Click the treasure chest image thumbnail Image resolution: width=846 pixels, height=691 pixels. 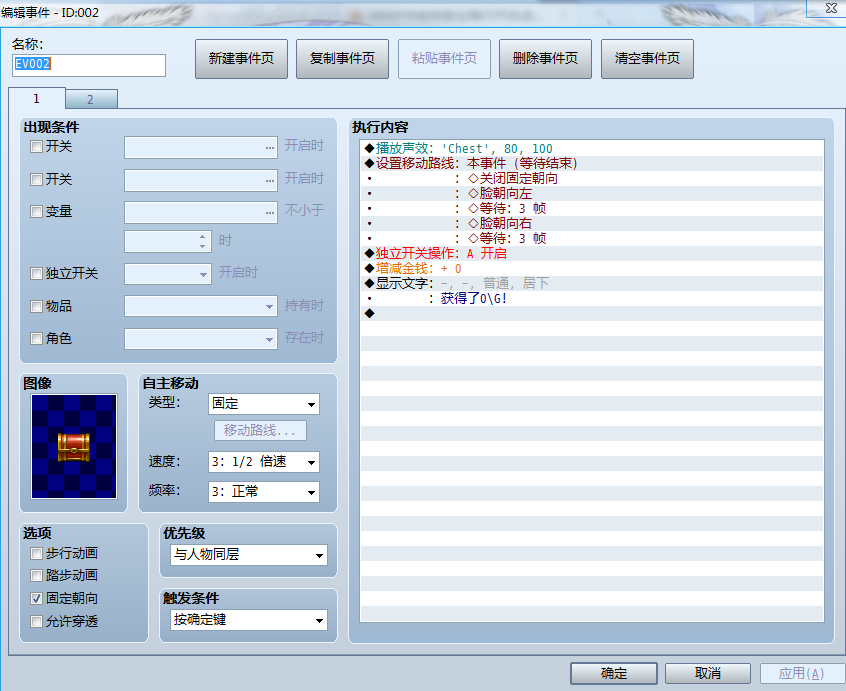pos(74,446)
